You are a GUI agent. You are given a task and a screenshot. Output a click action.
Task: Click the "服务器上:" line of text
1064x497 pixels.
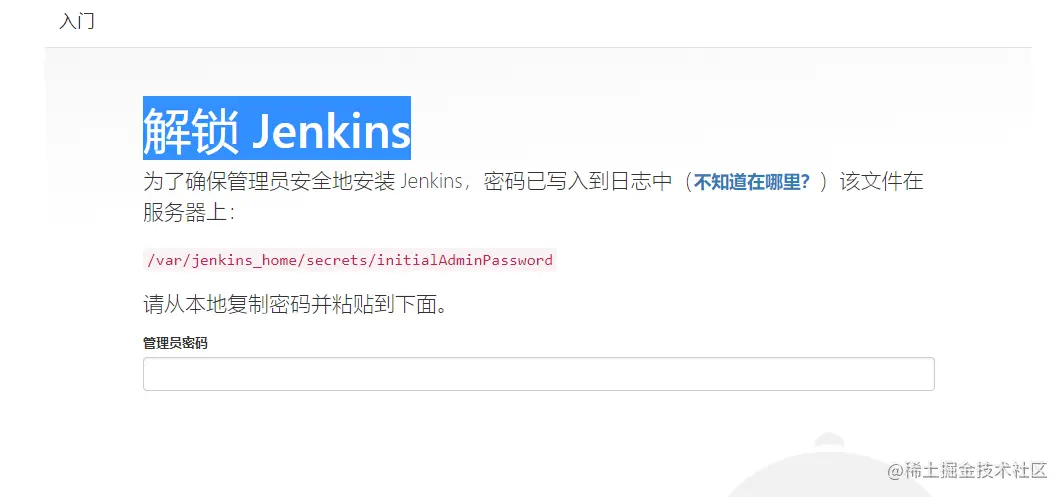pos(189,213)
